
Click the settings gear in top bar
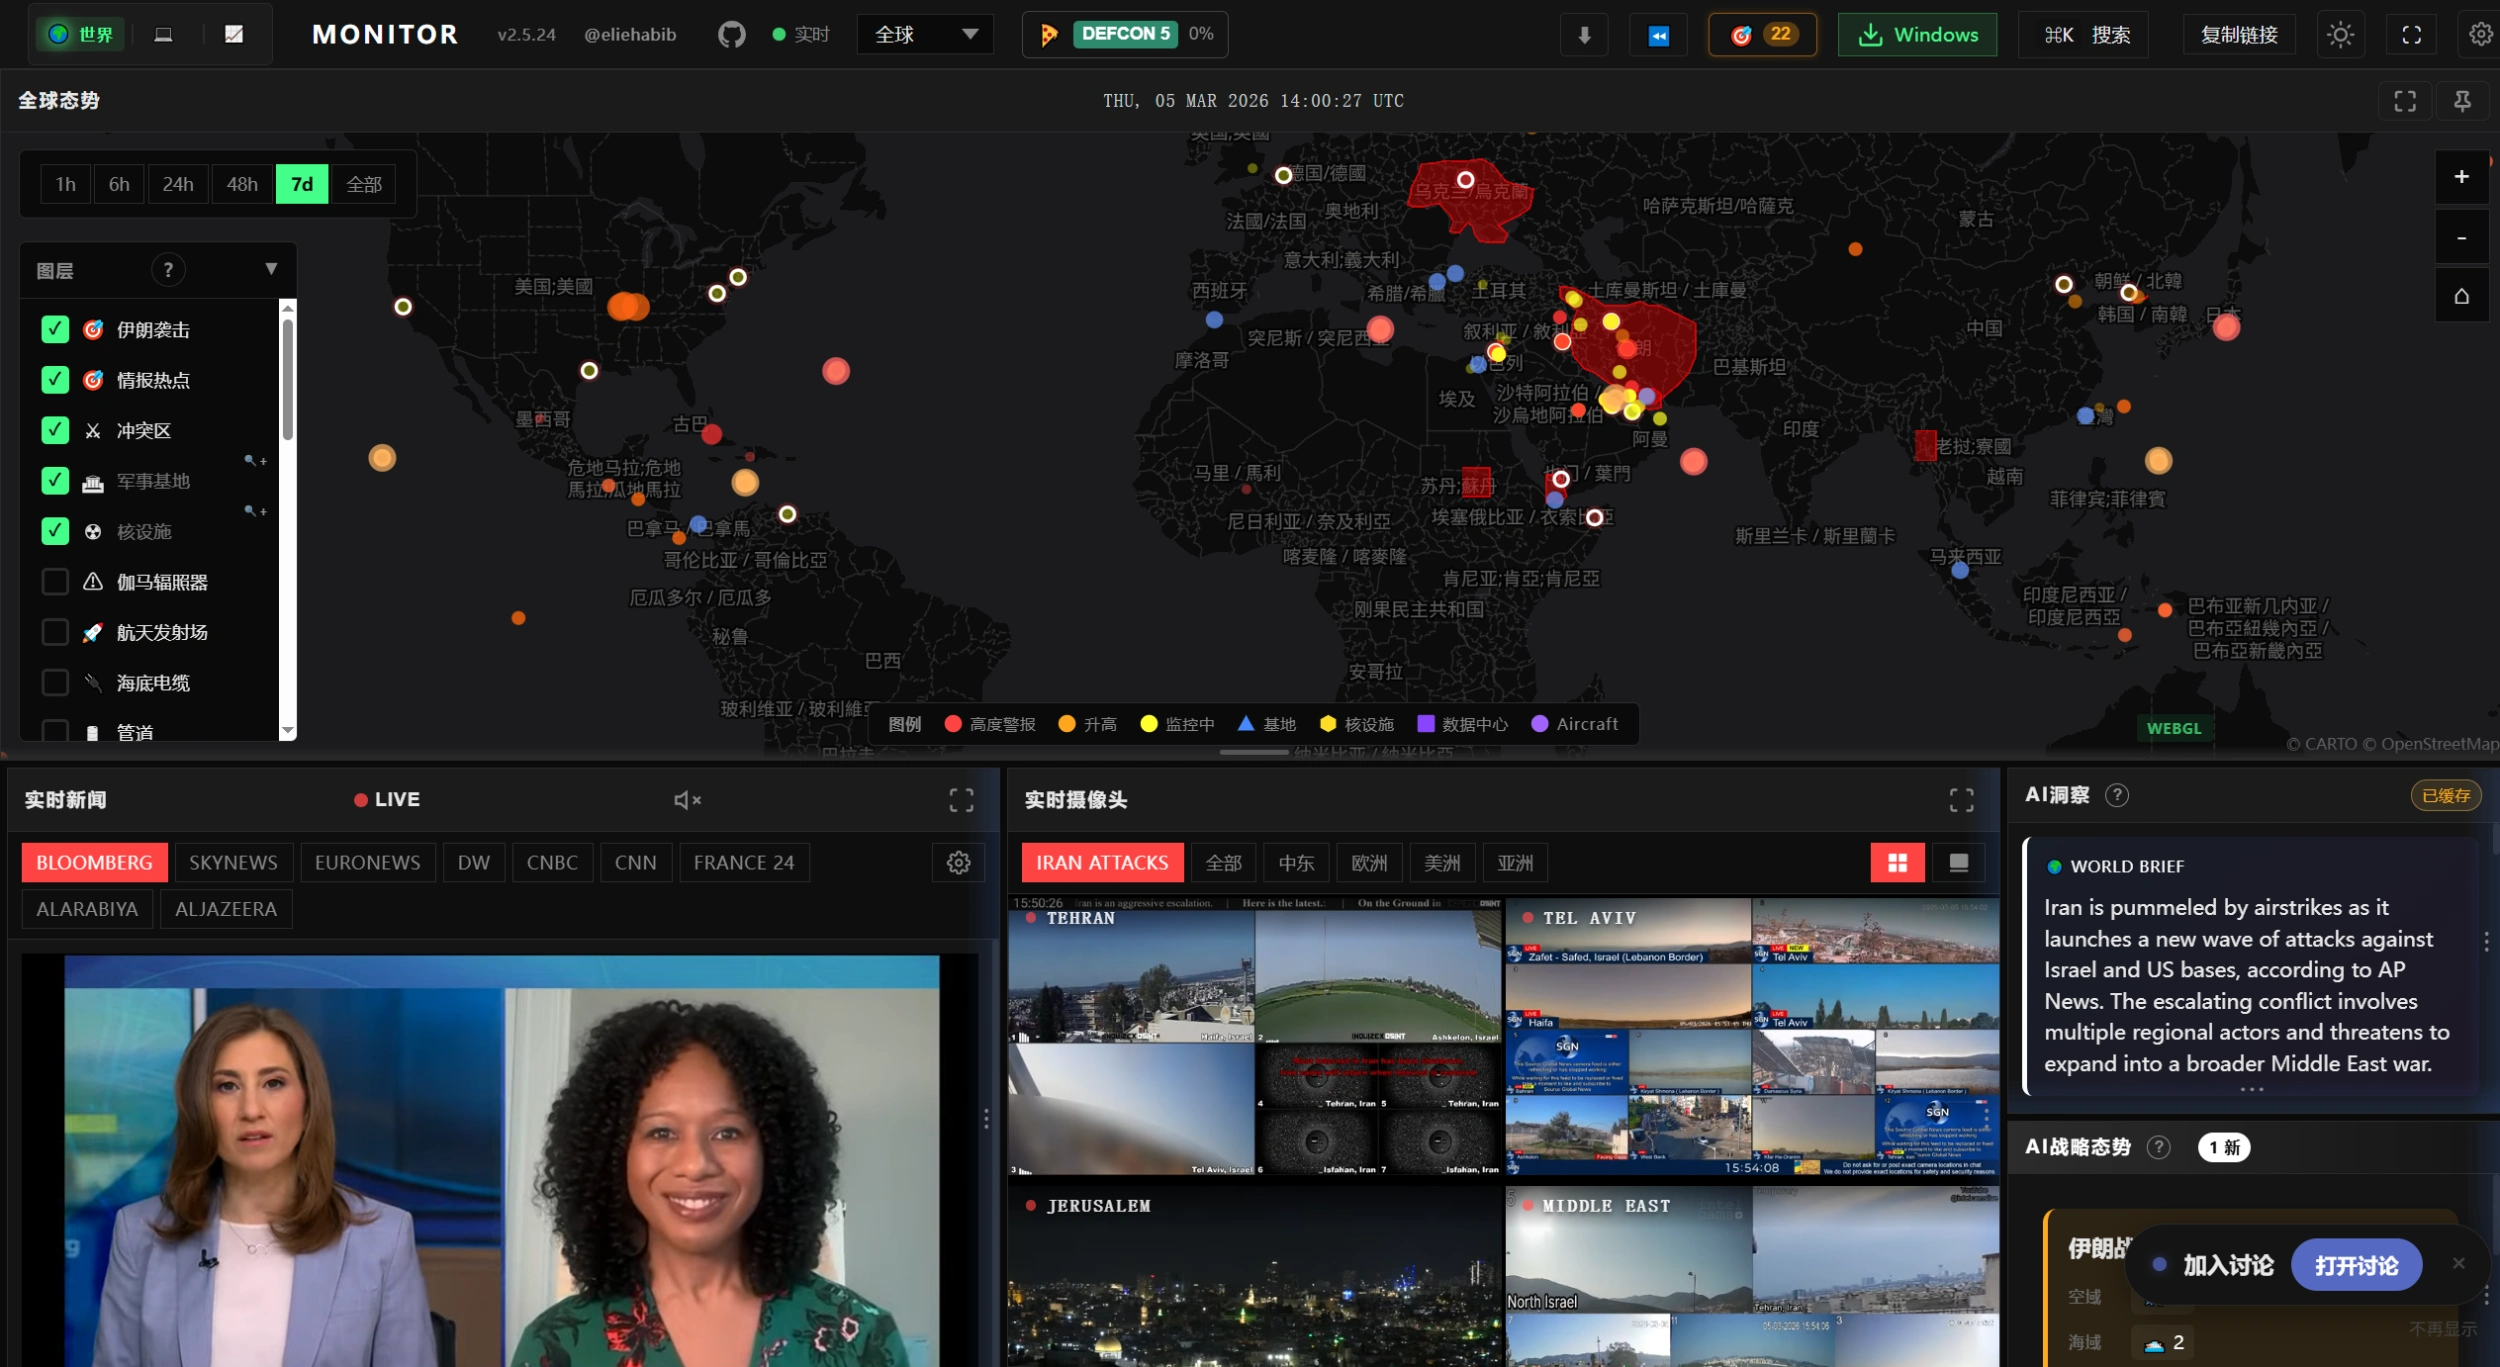tap(2480, 35)
